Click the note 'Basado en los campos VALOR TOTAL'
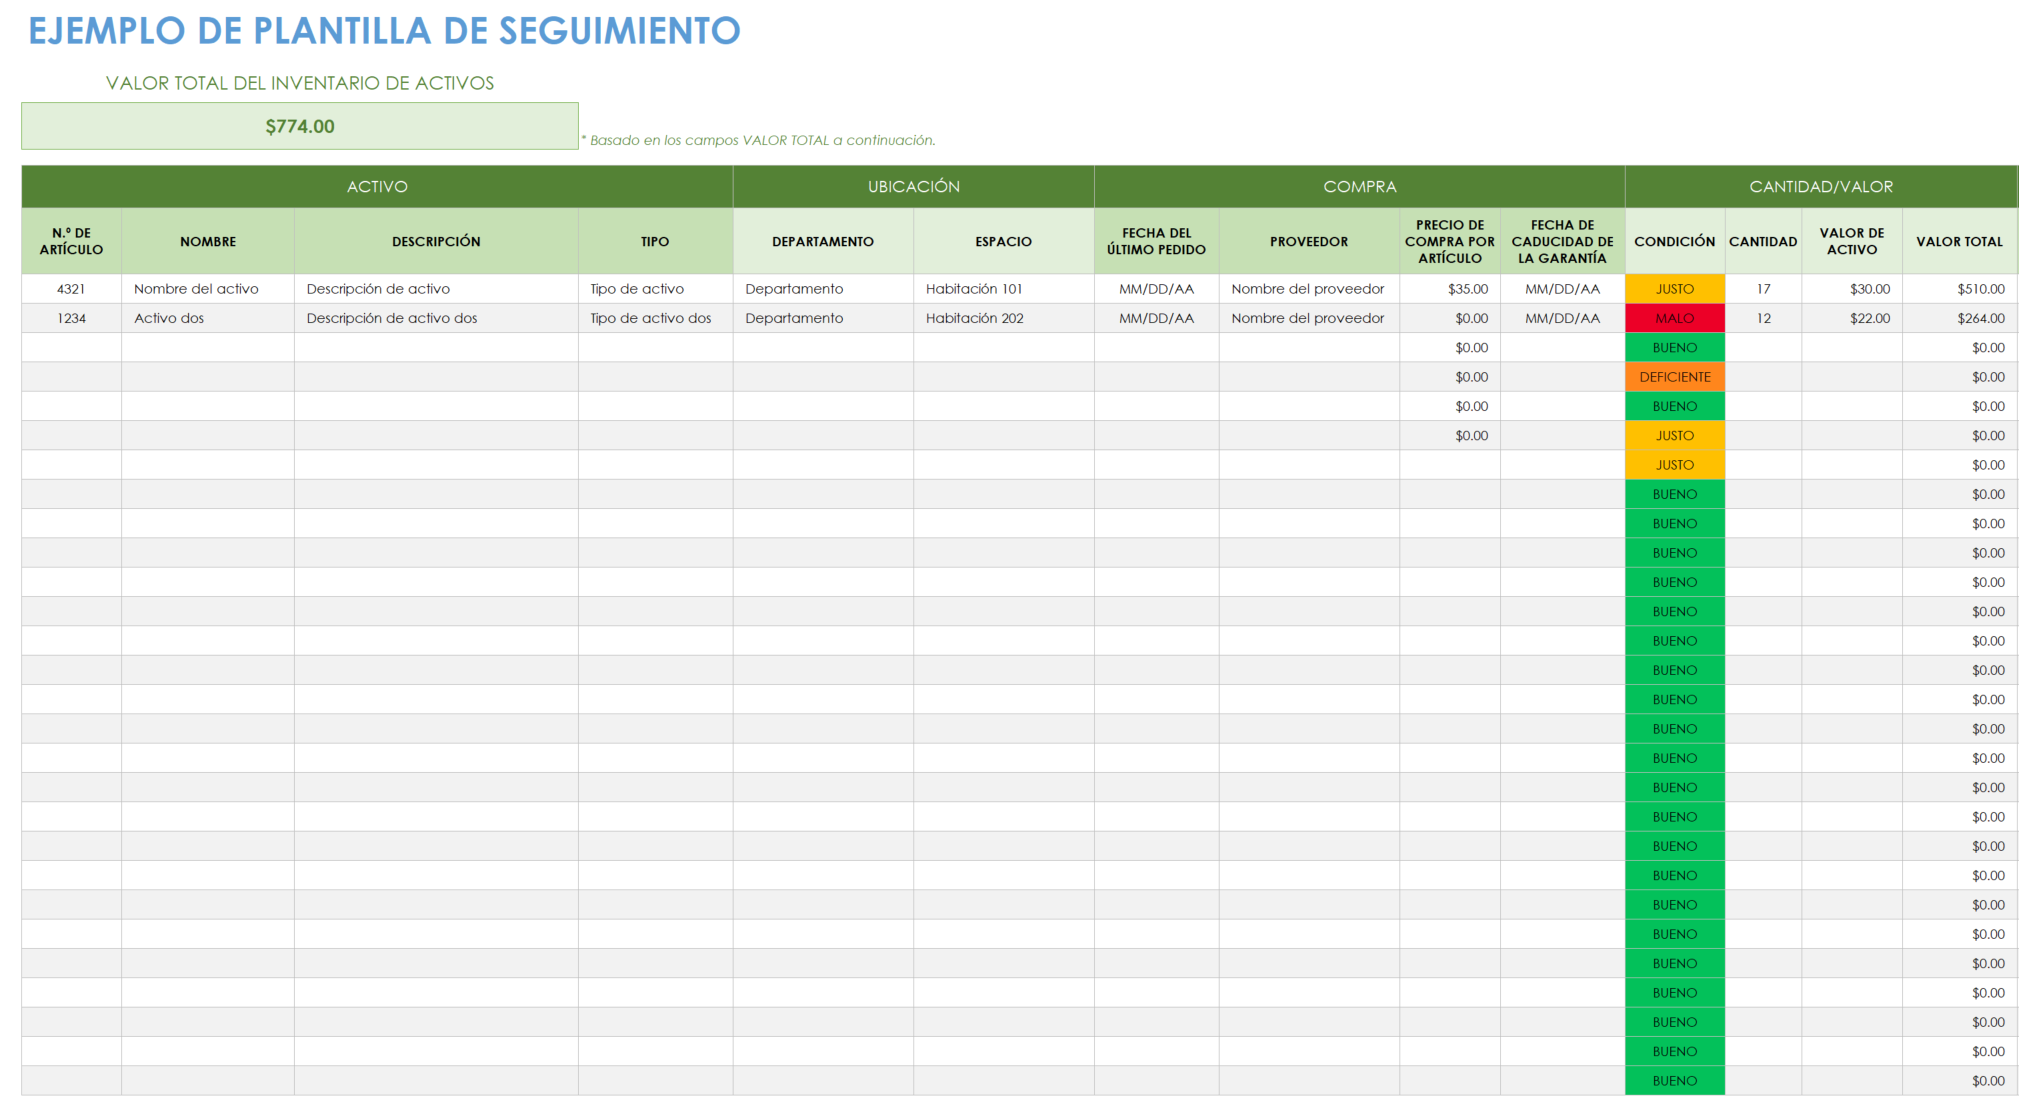2019x1102 pixels. pyautogui.click(x=759, y=140)
